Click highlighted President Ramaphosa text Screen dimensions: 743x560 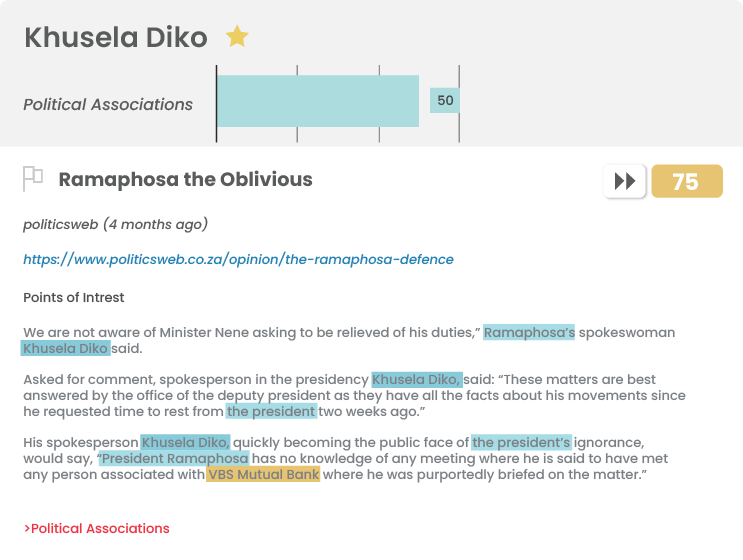coord(174,458)
